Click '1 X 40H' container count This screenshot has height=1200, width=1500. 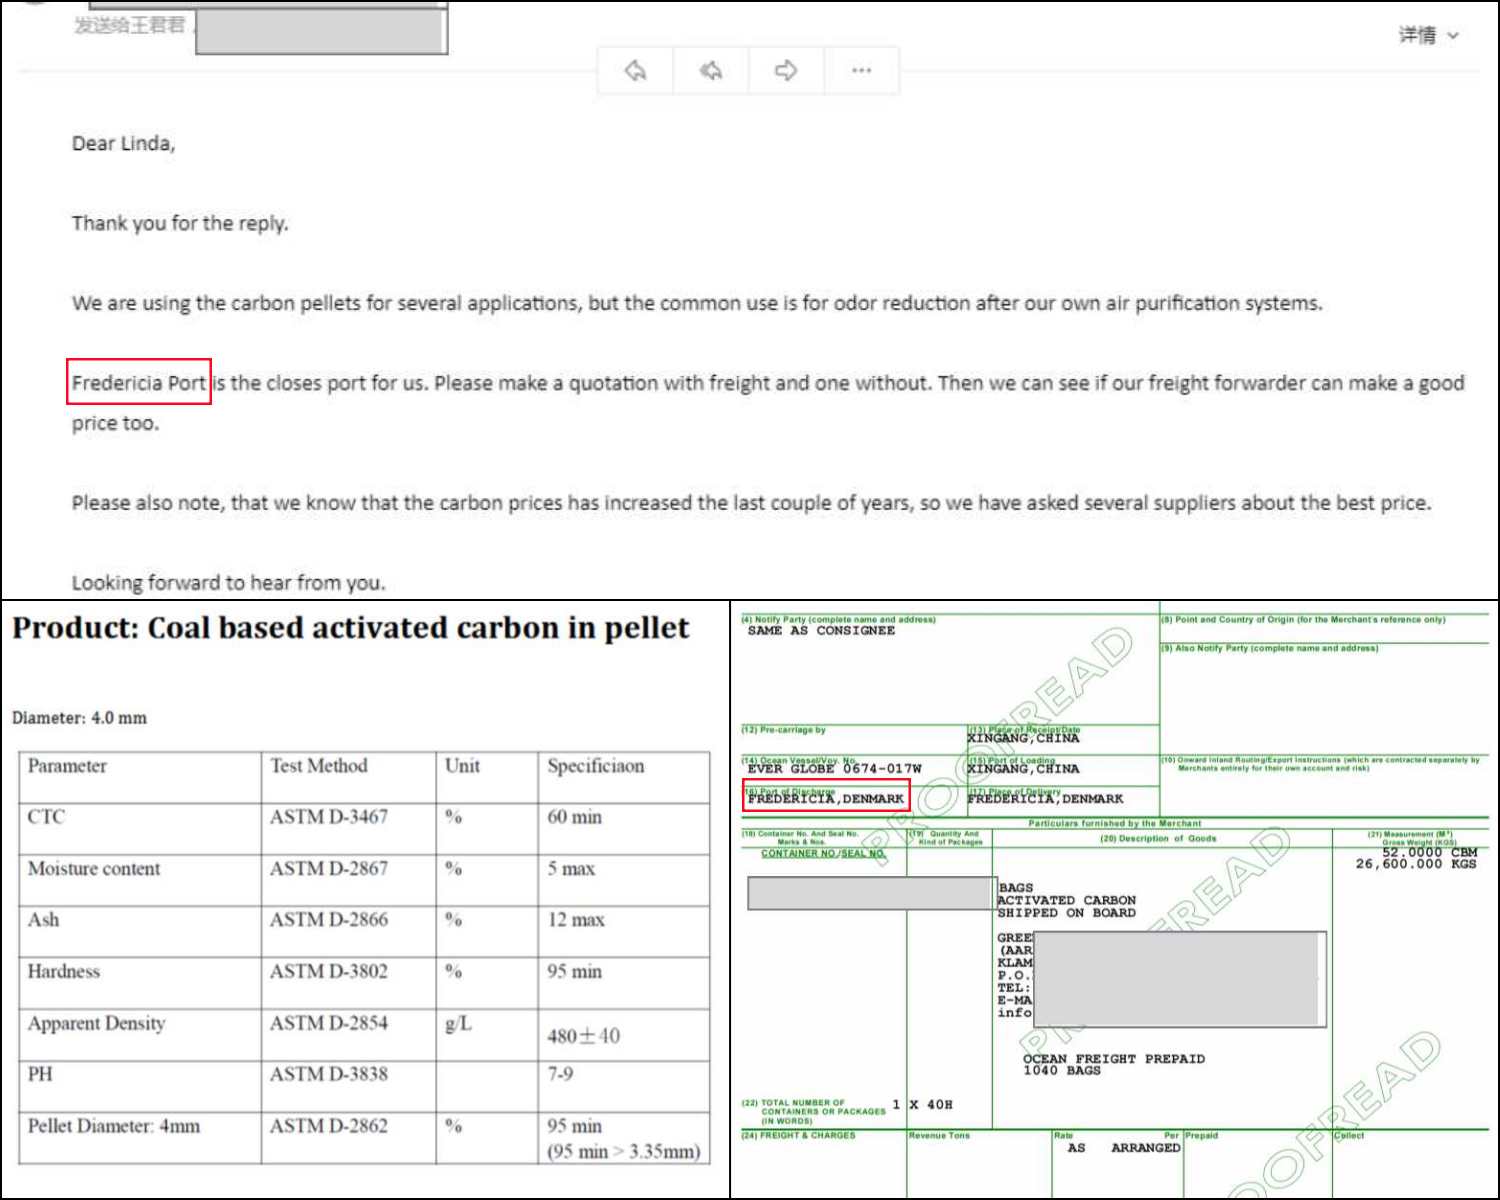click(x=923, y=1105)
